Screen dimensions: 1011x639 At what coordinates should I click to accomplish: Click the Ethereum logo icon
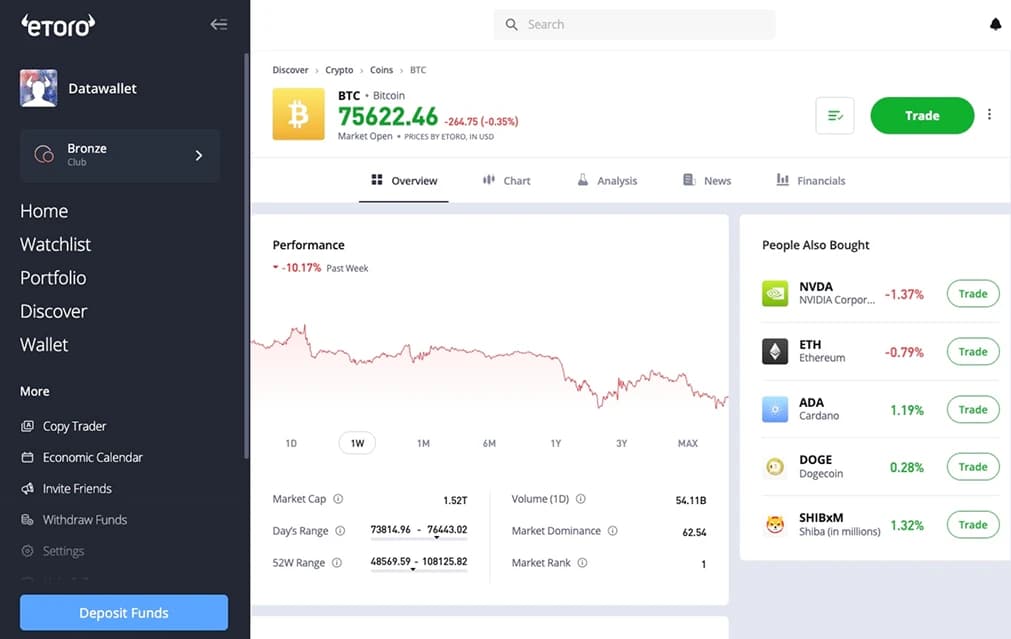coord(775,352)
